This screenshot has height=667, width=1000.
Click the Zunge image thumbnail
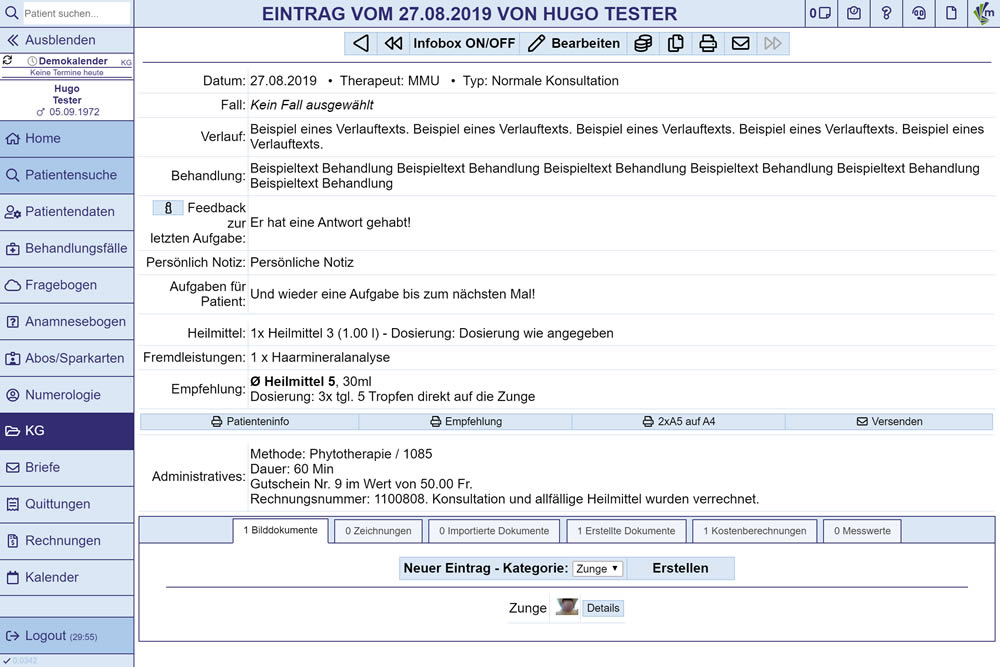point(567,607)
